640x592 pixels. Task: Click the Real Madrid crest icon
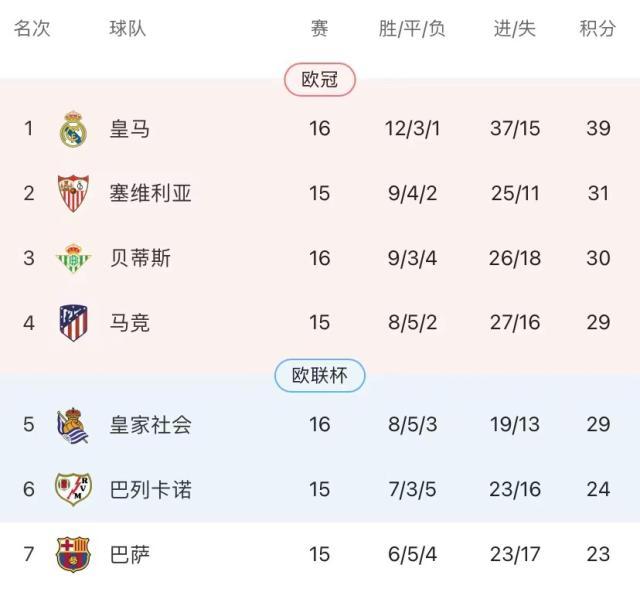pos(74,129)
